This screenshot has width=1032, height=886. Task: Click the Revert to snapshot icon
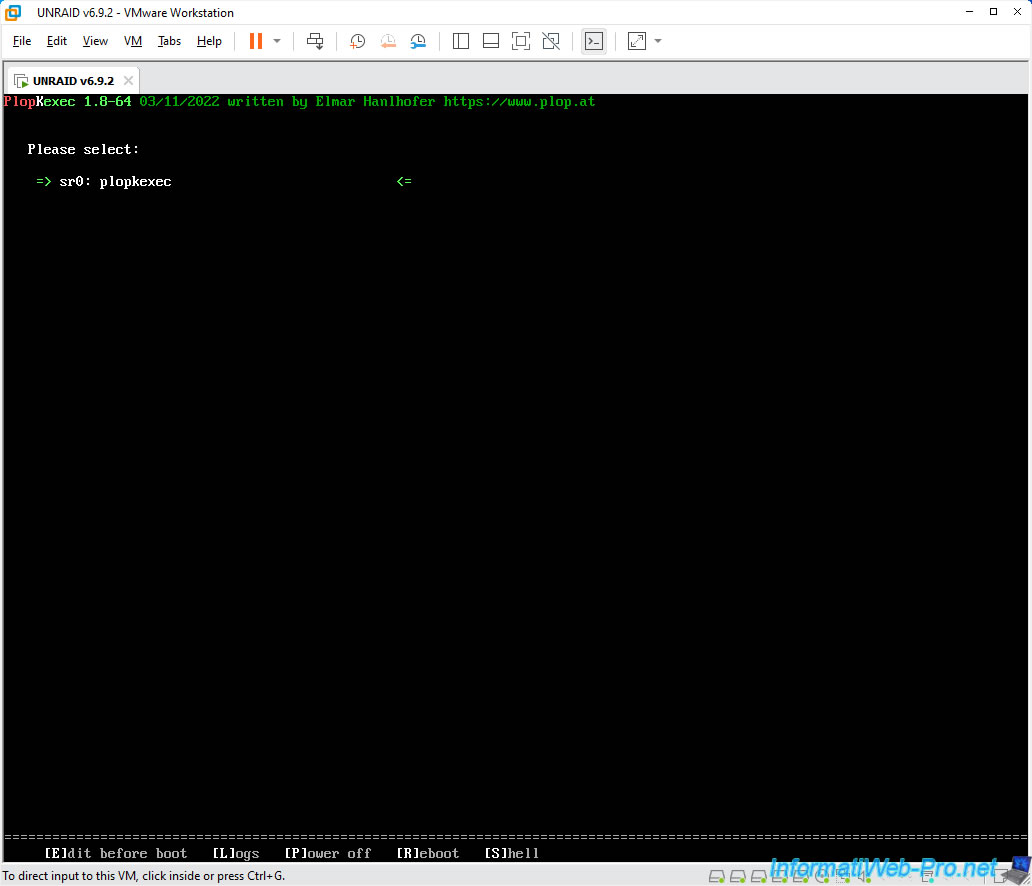(388, 41)
